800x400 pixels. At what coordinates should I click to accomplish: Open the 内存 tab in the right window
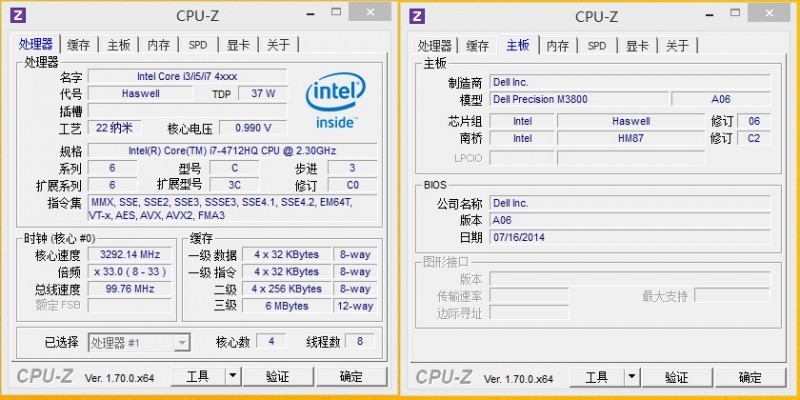click(558, 45)
